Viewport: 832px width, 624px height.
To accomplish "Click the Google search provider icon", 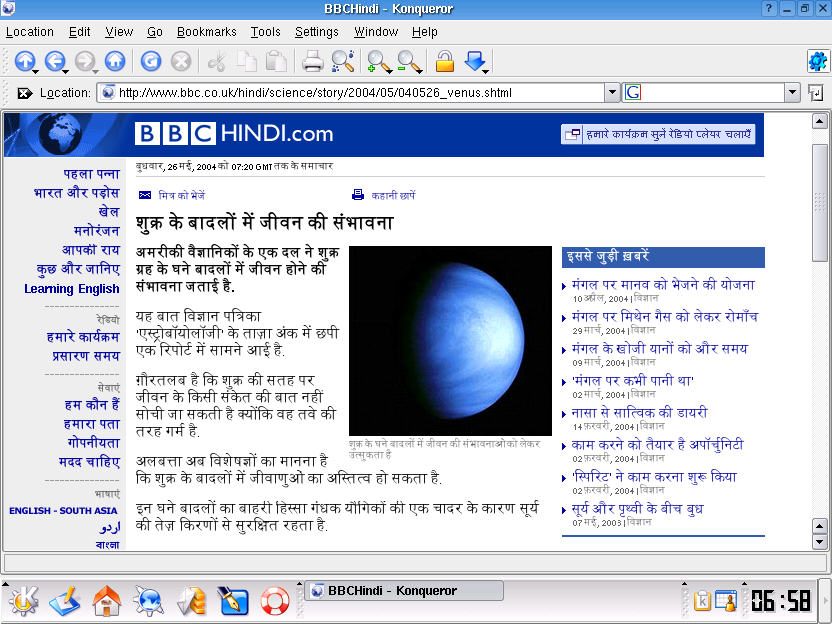I will [633, 93].
